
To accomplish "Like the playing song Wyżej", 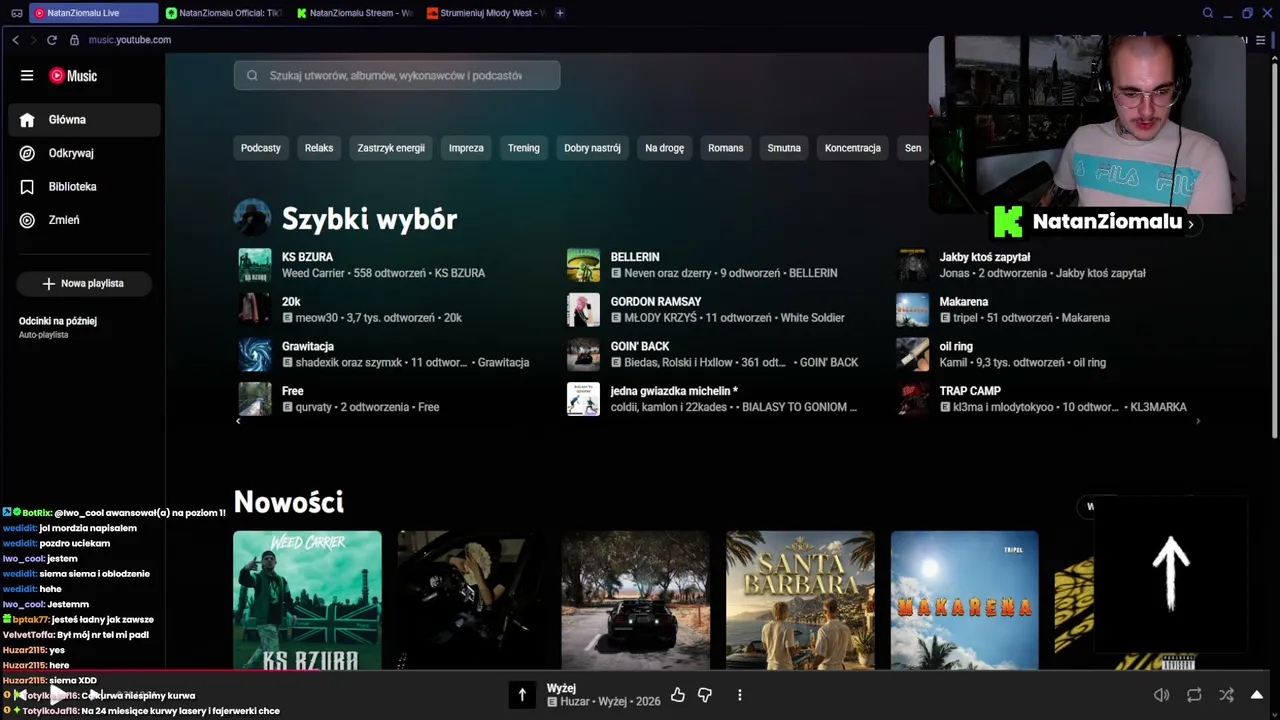I will pos(678,695).
